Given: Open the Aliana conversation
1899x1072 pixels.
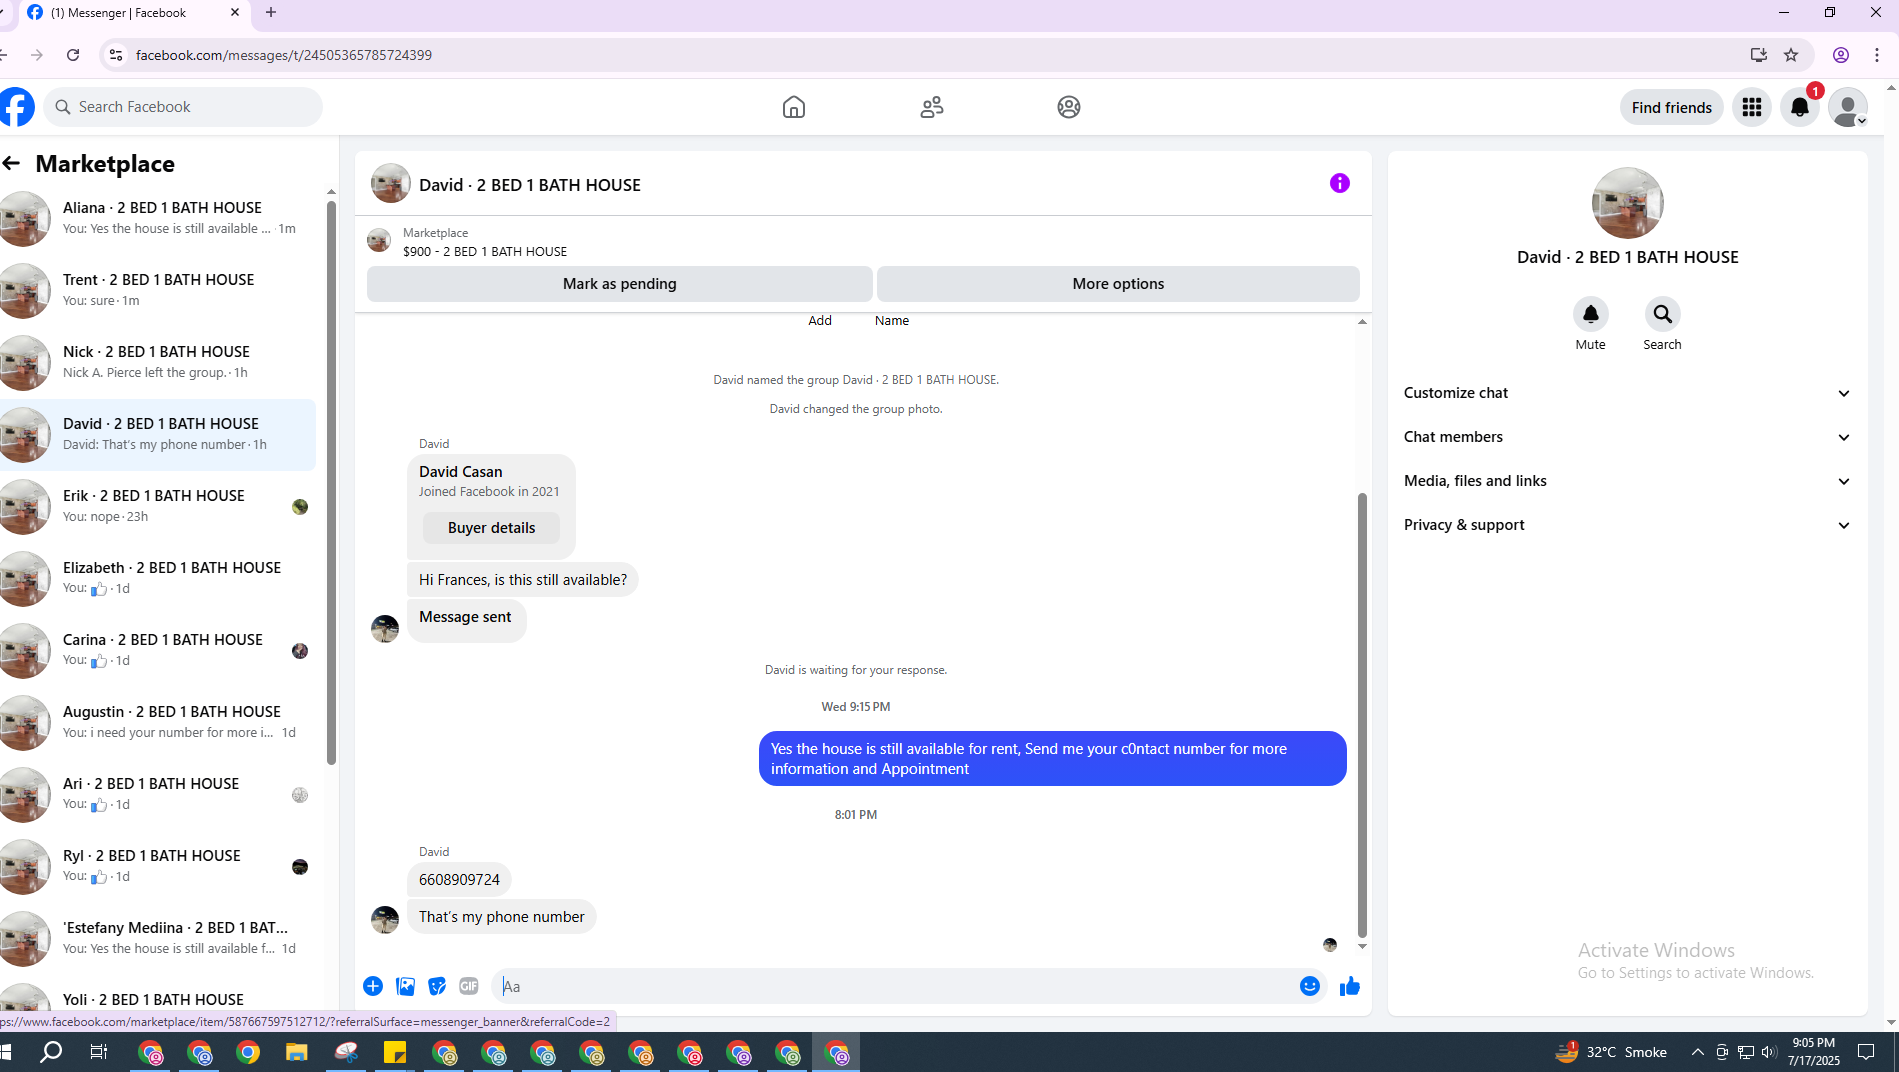Looking at the screenshot, I should [160, 218].
